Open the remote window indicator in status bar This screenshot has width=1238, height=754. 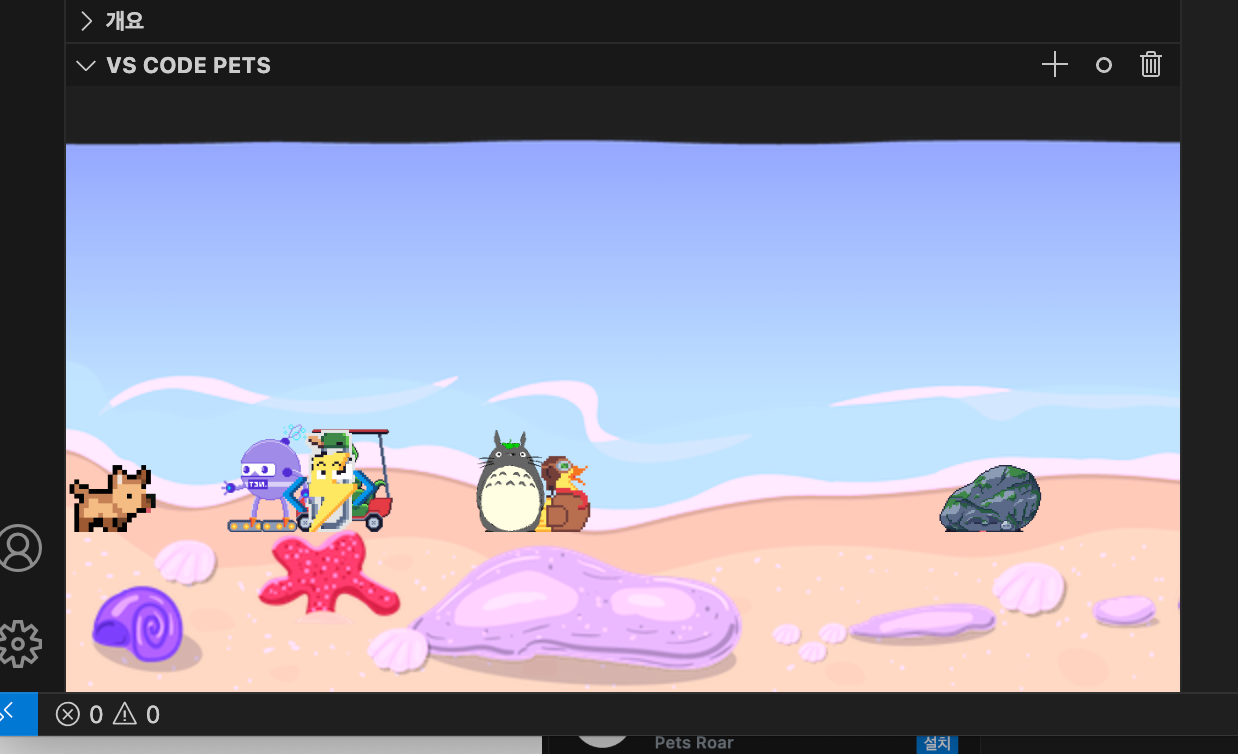18,714
